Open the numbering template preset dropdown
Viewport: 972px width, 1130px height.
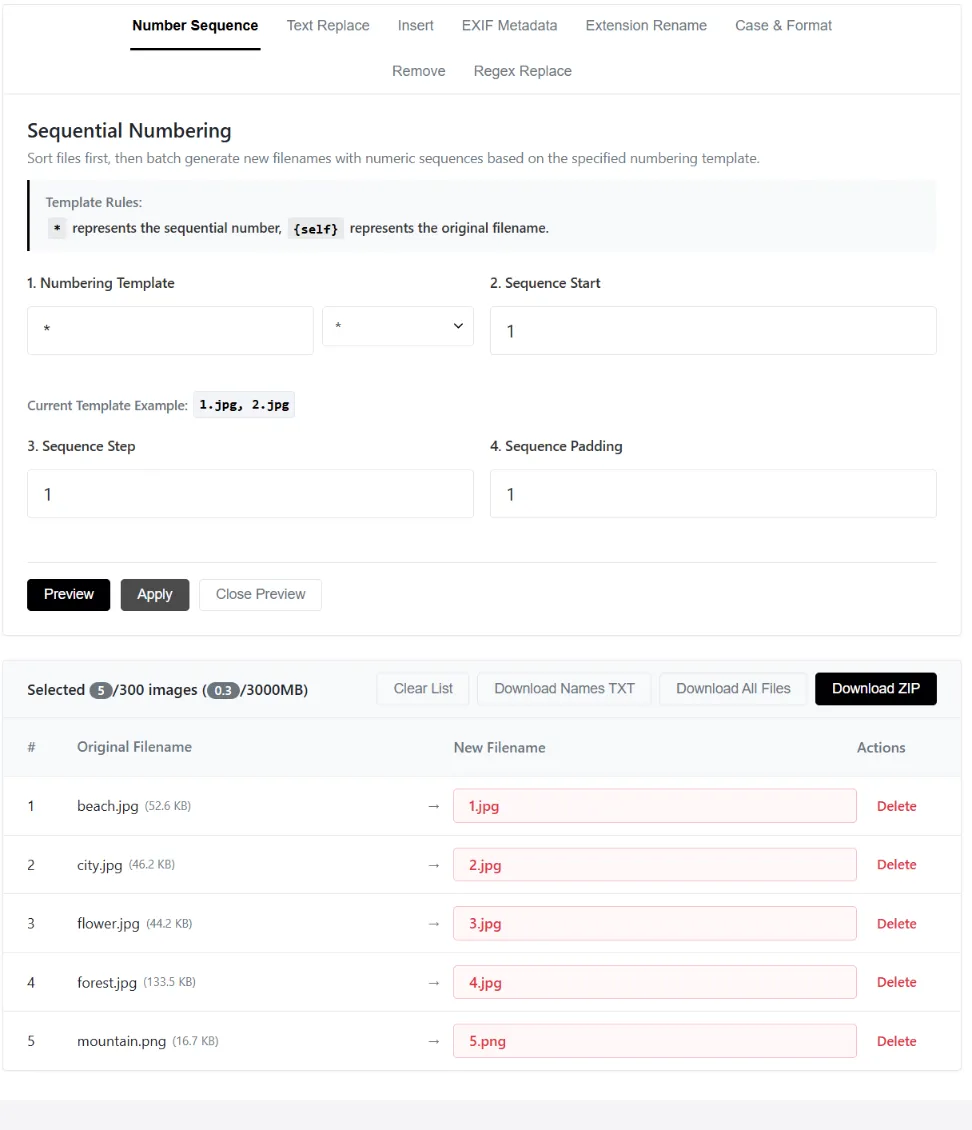click(398, 326)
